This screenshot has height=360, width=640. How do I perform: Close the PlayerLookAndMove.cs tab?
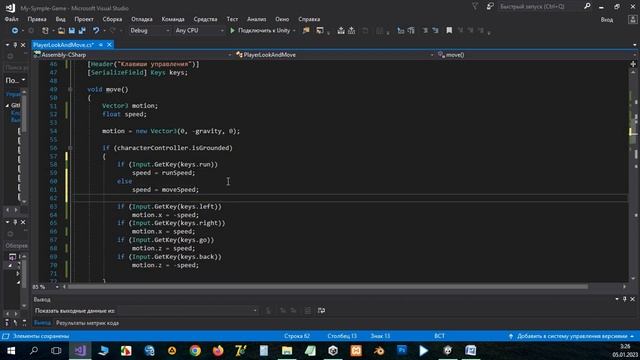109,45
